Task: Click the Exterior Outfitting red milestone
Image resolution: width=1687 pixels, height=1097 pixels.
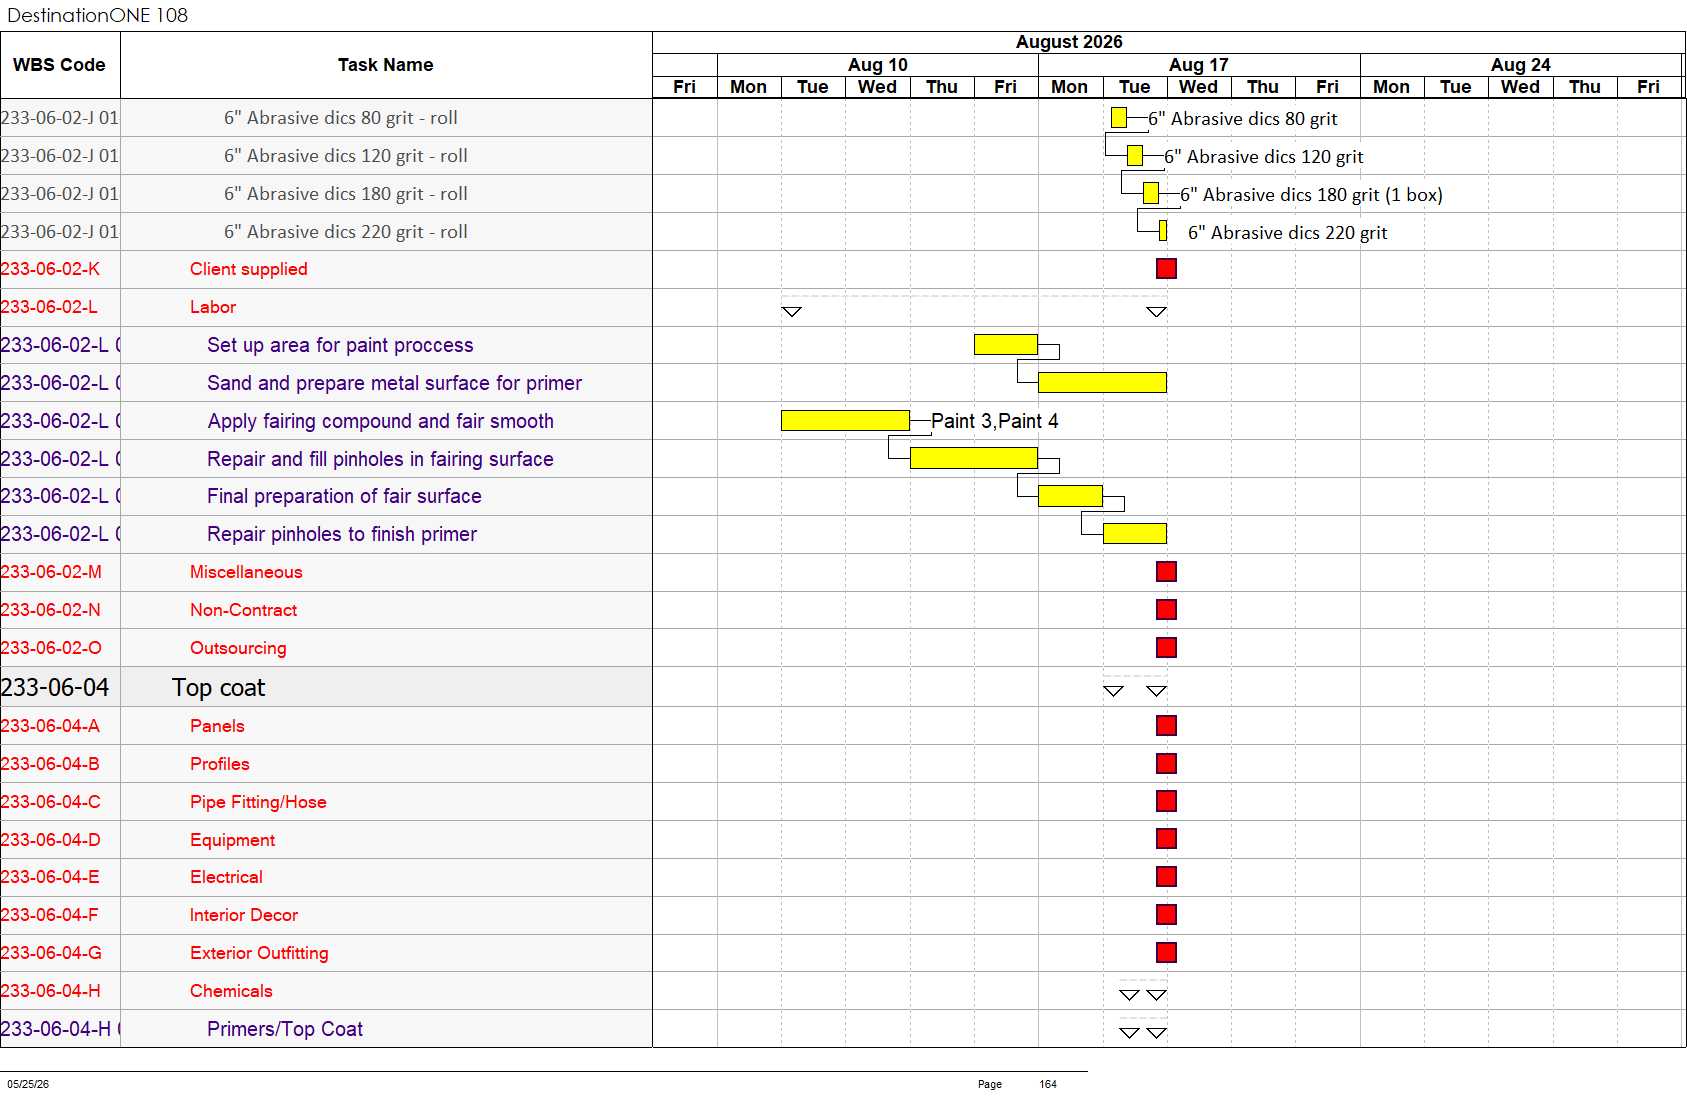Action: coord(1166,952)
